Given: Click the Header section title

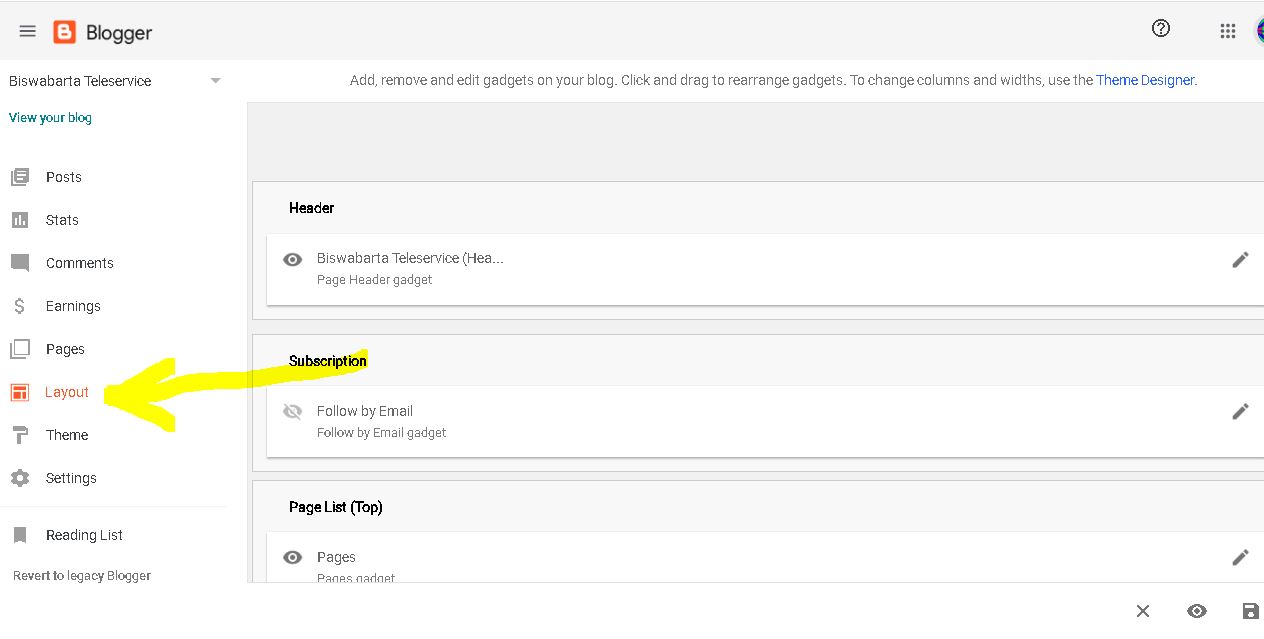Looking at the screenshot, I should click(311, 208).
